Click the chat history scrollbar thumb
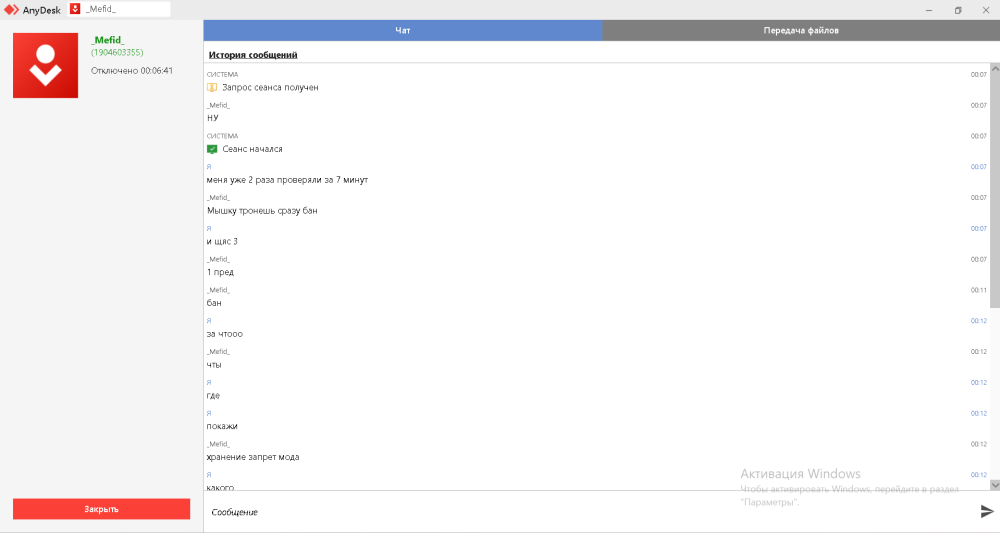Image resolution: width=1000 pixels, height=533 pixels. pyautogui.click(x=994, y=191)
